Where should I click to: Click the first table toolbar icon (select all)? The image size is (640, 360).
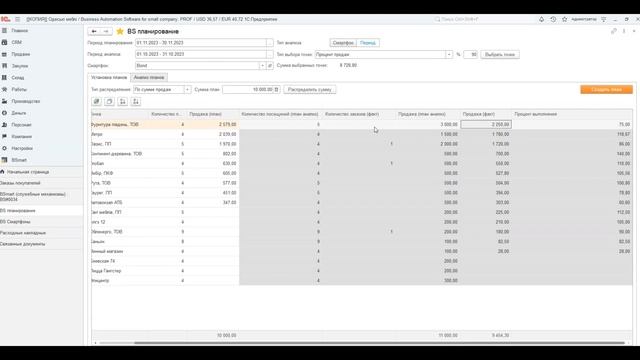(x=96, y=101)
